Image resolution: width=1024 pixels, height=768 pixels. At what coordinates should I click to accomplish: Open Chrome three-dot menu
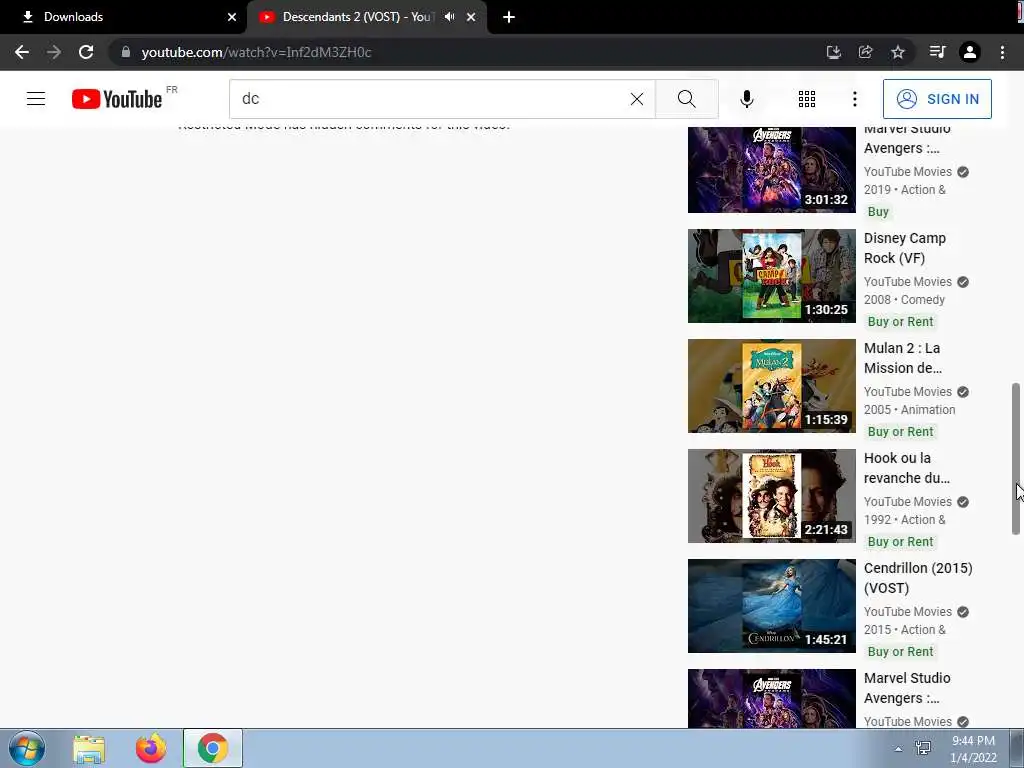pos(1002,52)
